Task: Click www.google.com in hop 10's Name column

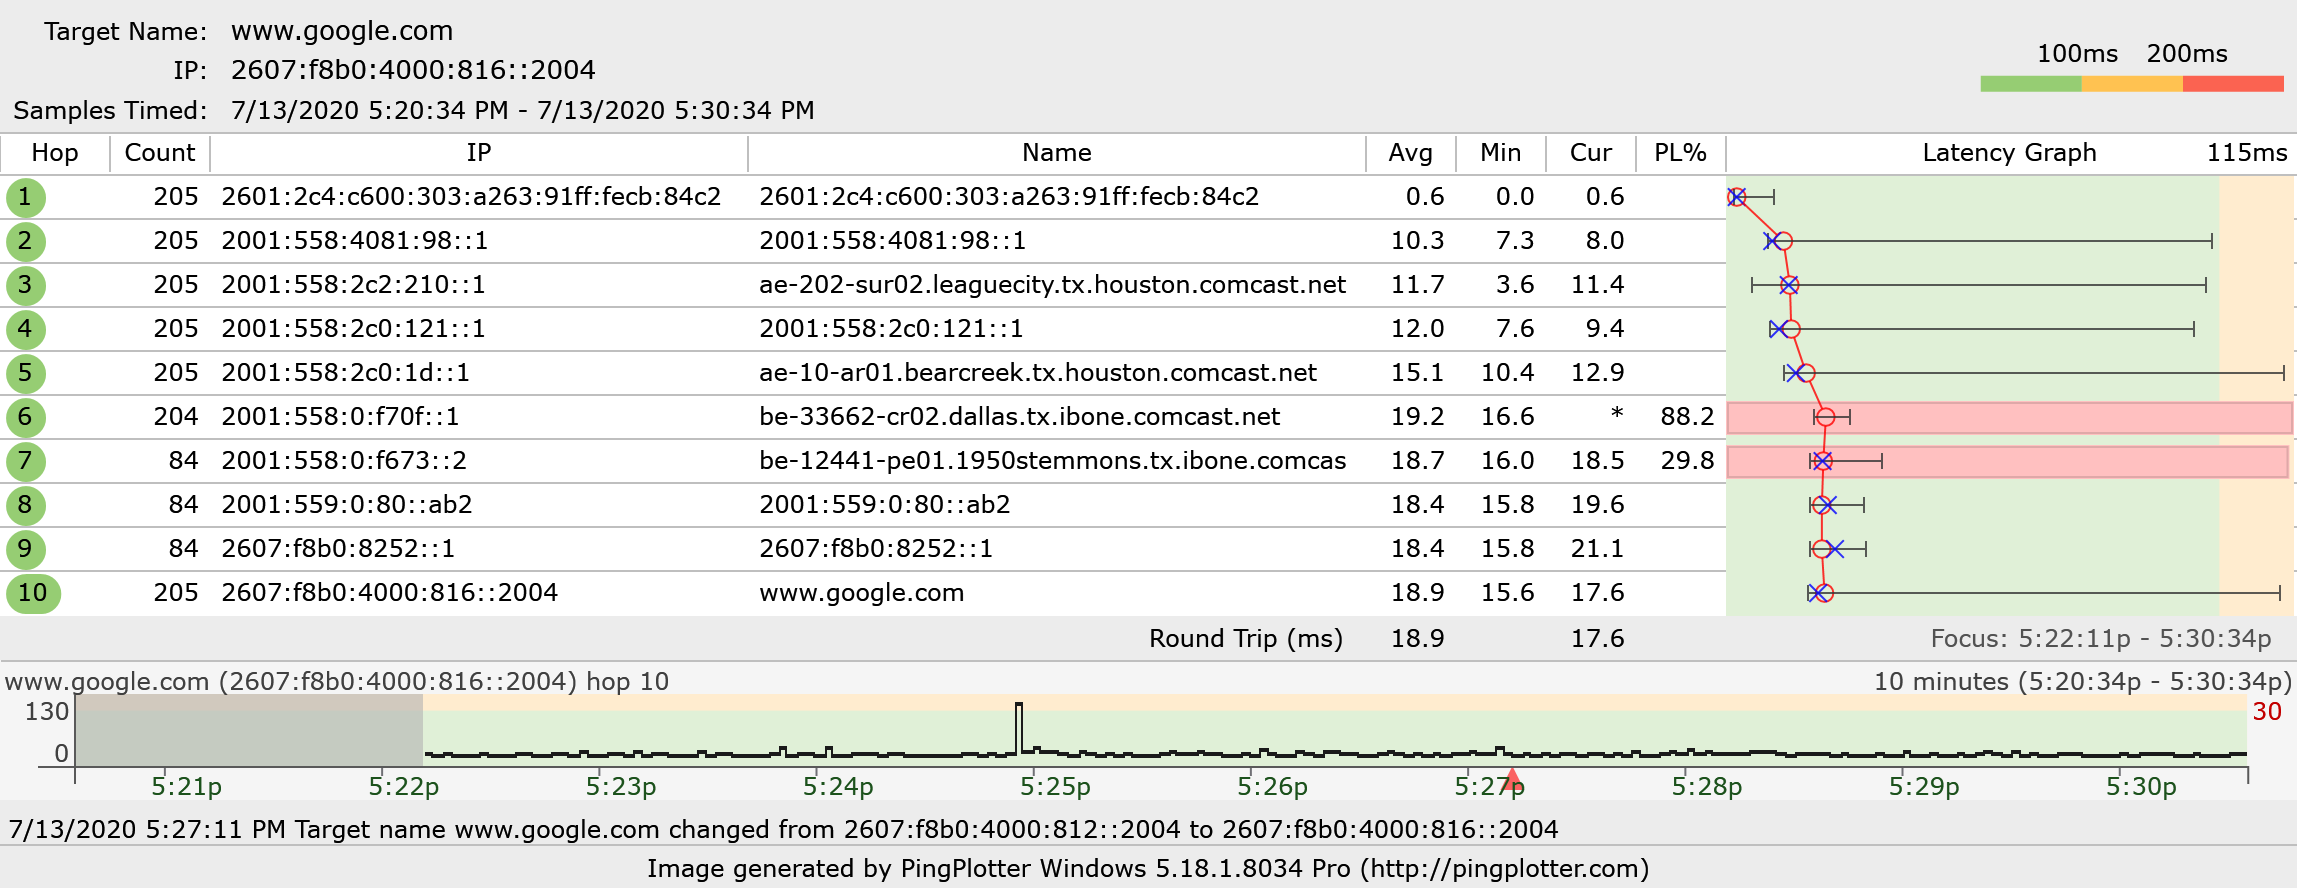Action: (861, 593)
